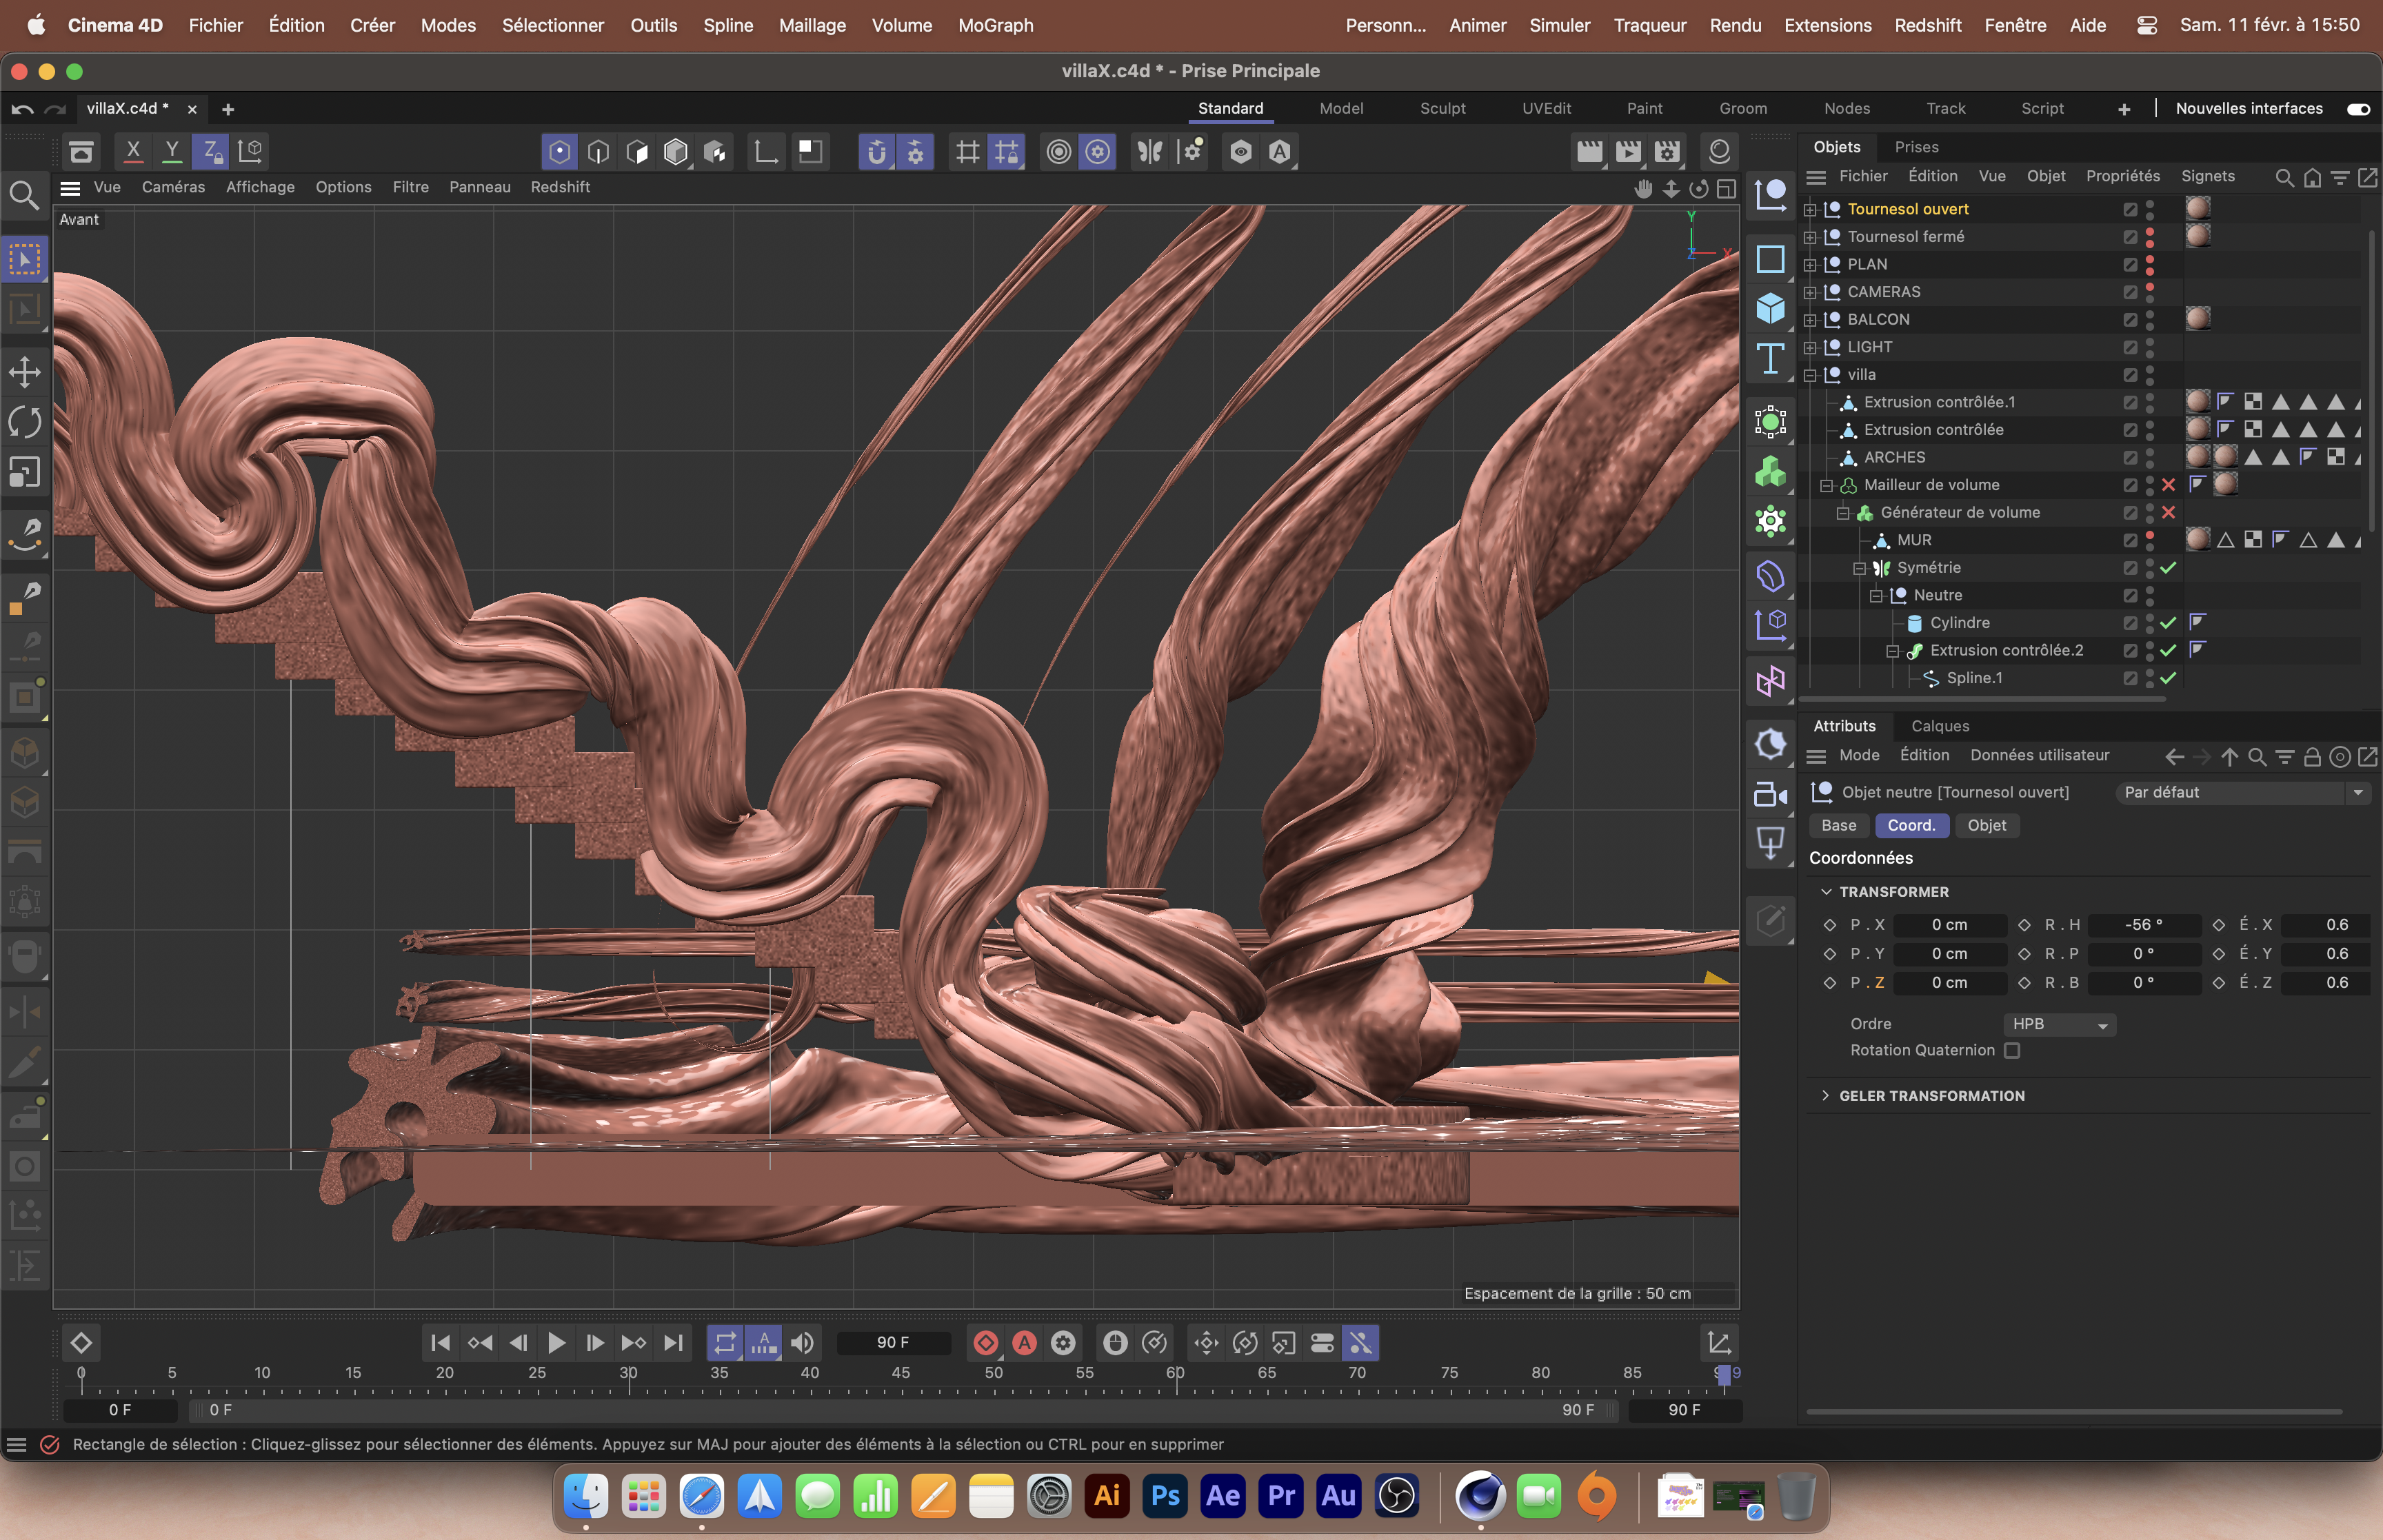Screen dimensions: 2383x1540
Task: Disable Symétrie object green checkmark
Action: (2168, 568)
